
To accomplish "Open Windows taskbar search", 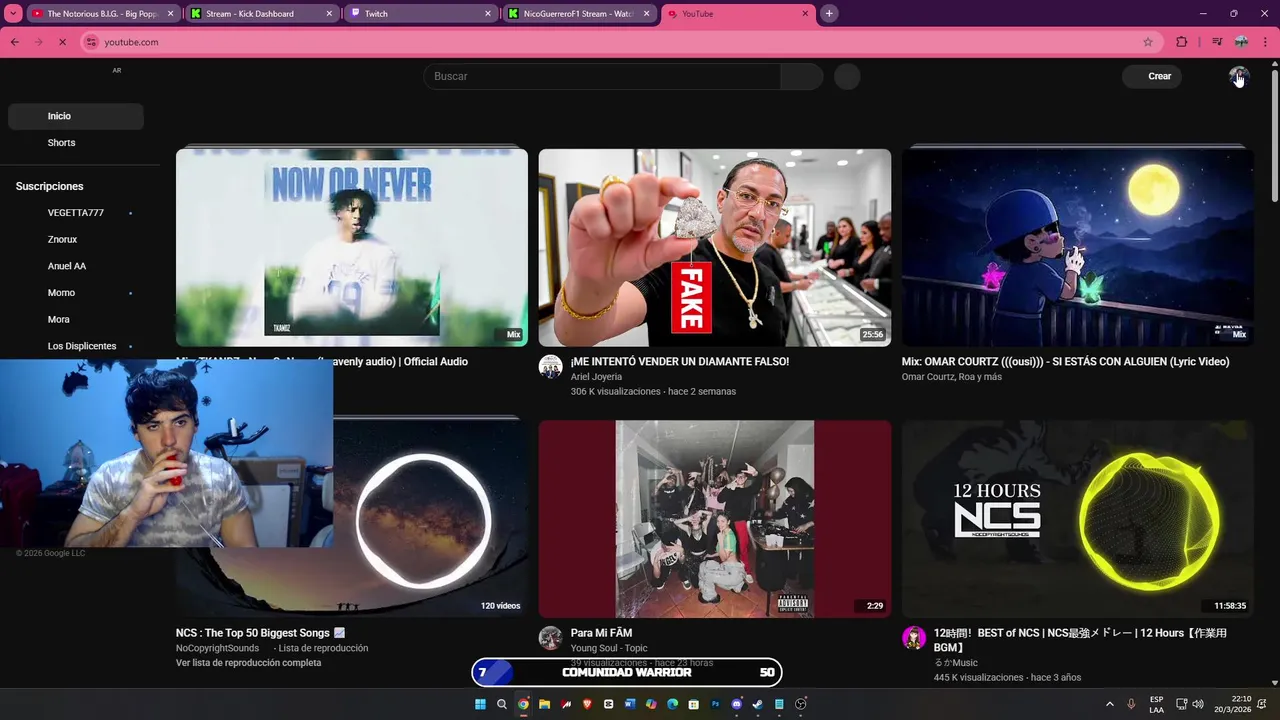I will pos(502,704).
